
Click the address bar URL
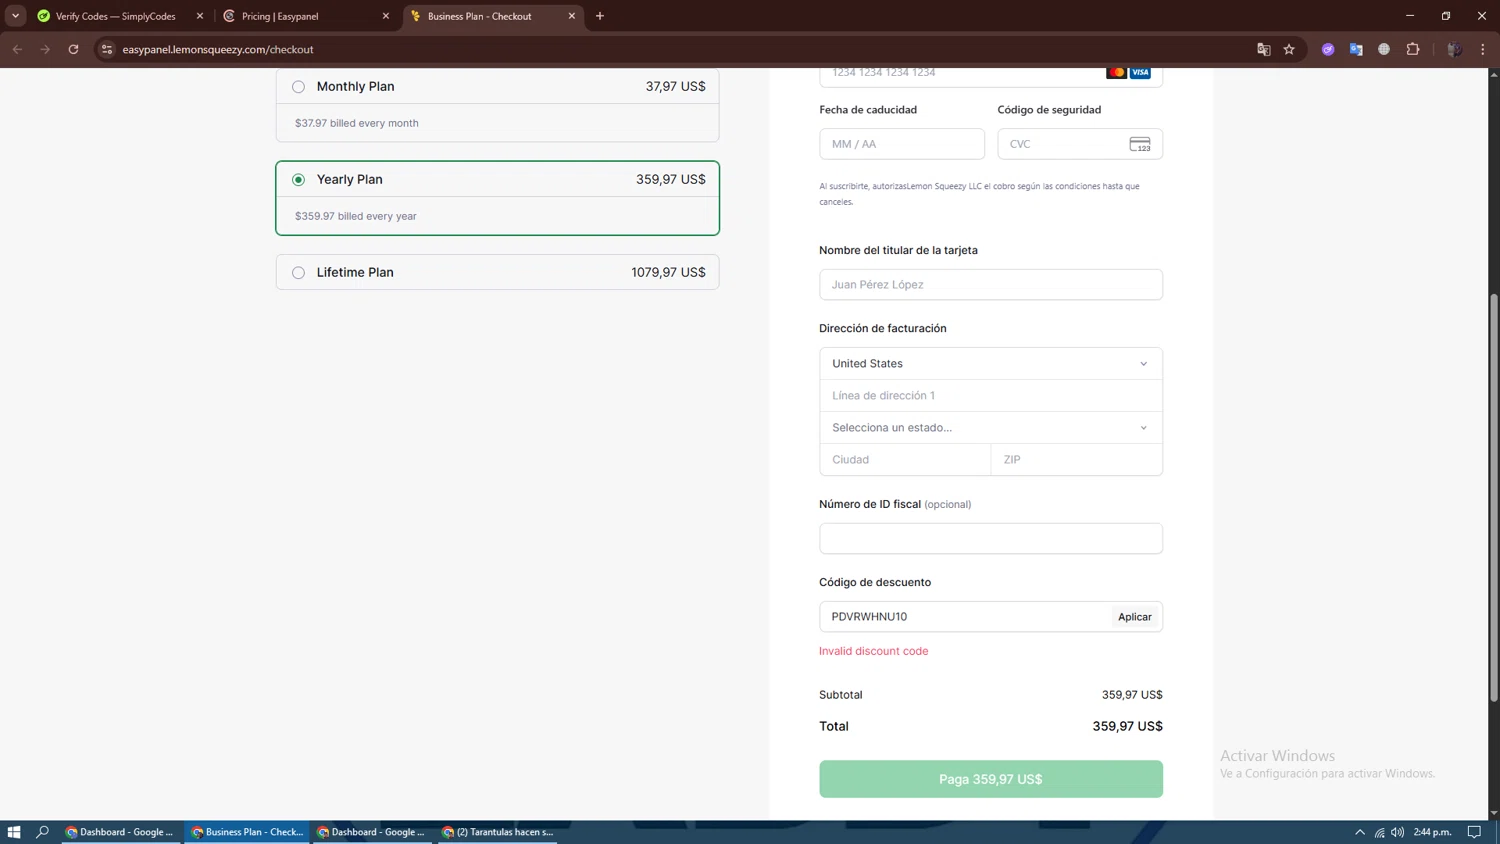pyautogui.click(x=218, y=49)
